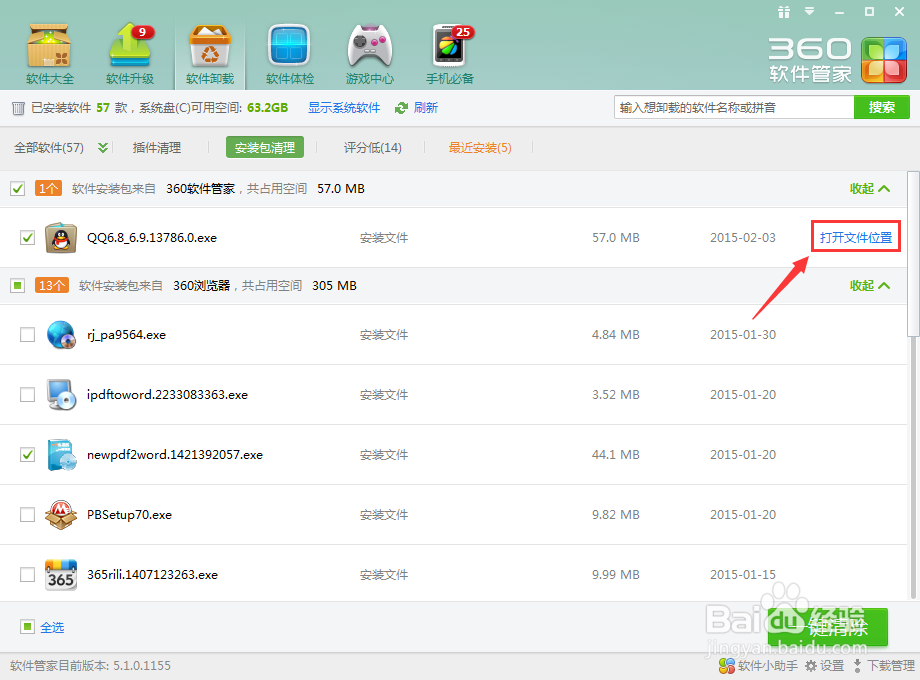Check the rj_pa9564.exe checkbox
The image size is (920, 680).
click(x=27, y=335)
